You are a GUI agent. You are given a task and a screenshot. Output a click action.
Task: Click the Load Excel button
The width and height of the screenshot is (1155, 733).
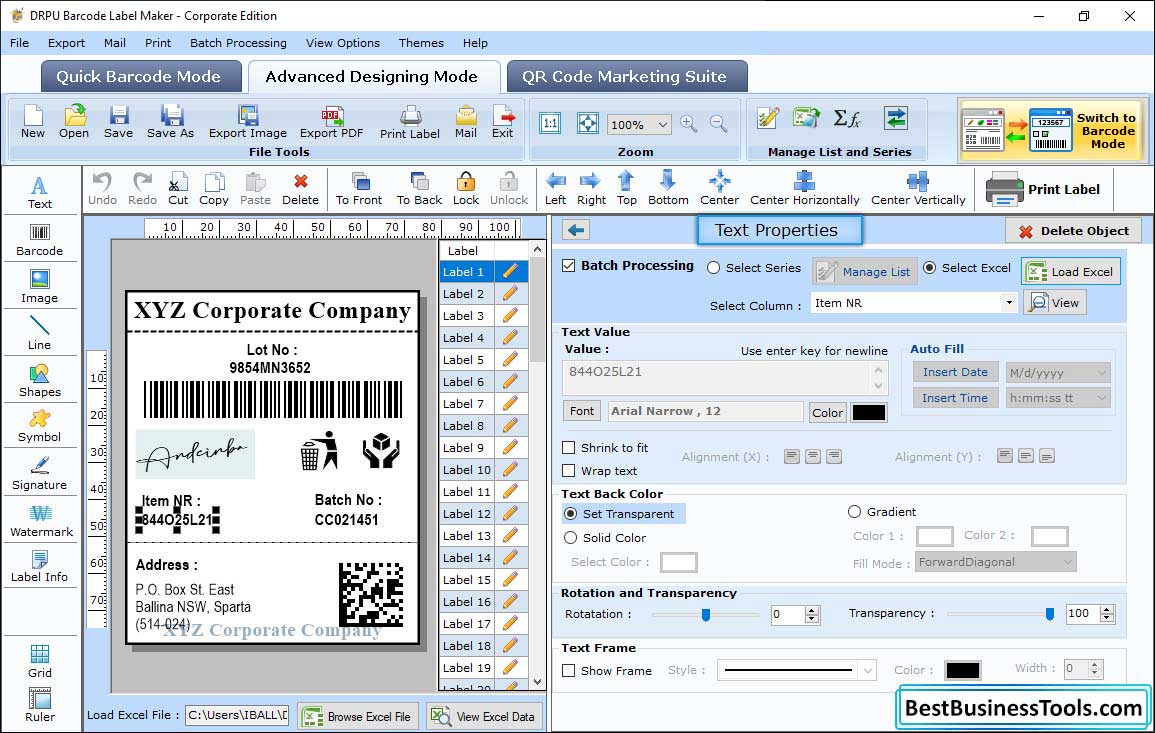click(x=1071, y=272)
